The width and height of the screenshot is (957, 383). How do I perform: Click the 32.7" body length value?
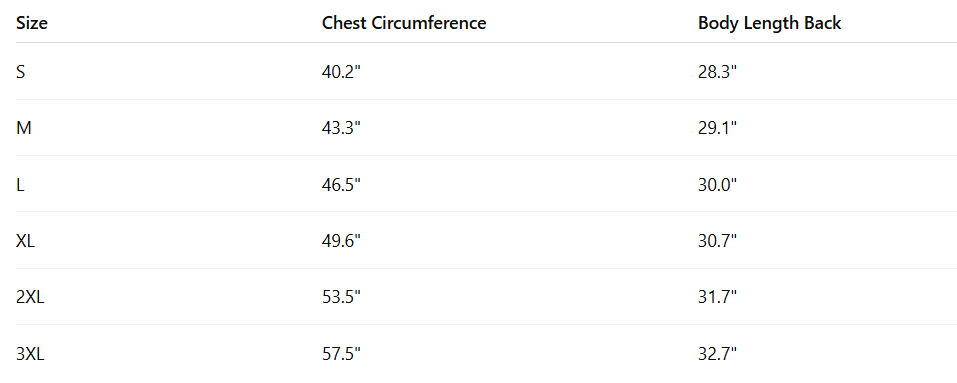click(718, 354)
